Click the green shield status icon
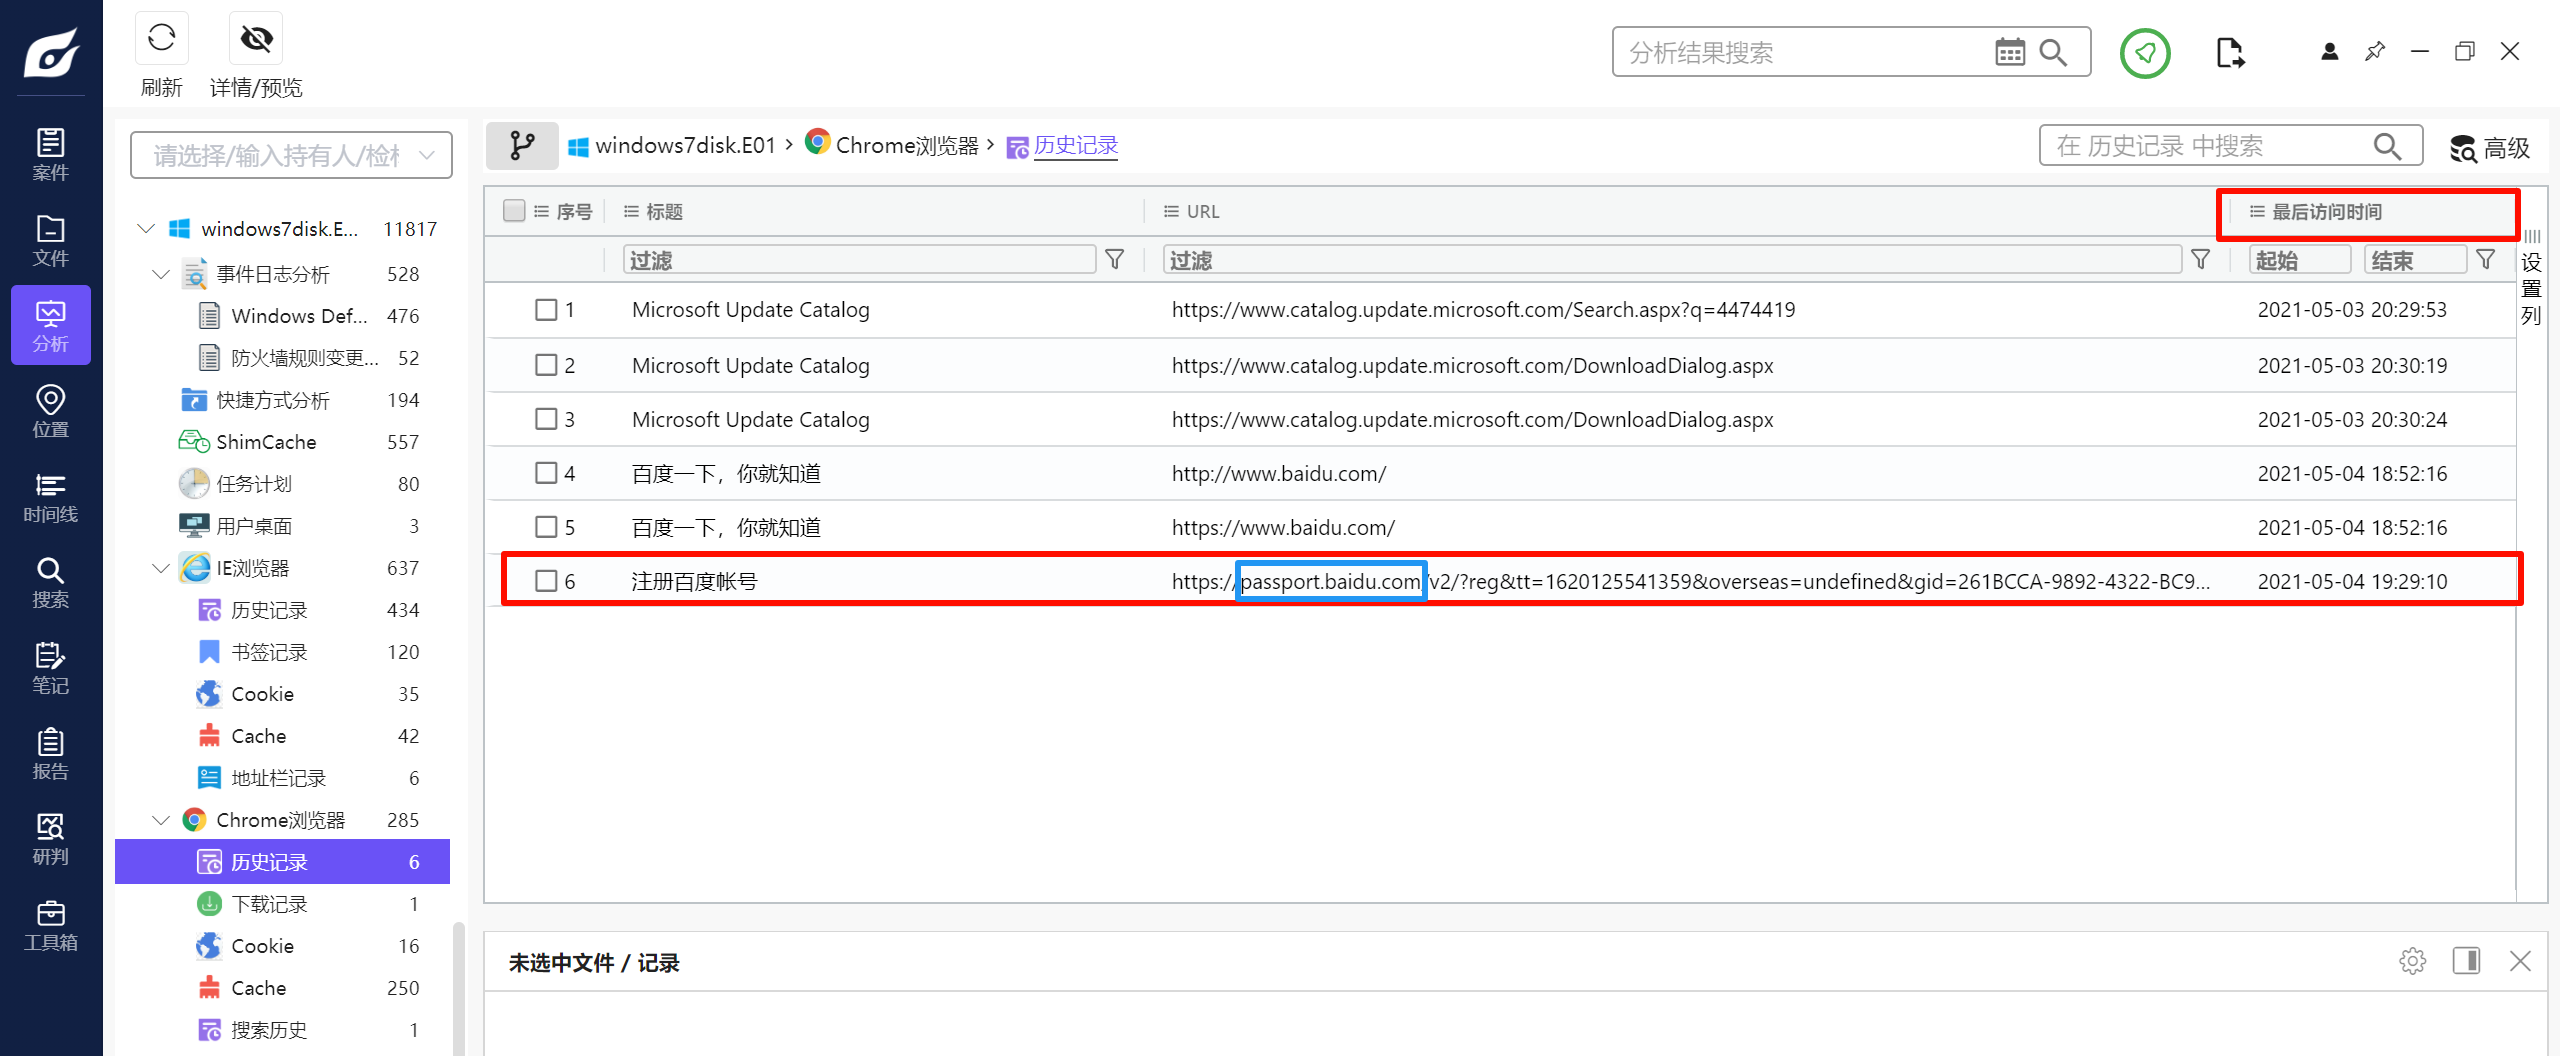Image resolution: width=2560 pixels, height=1056 pixels. point(2145,52)
